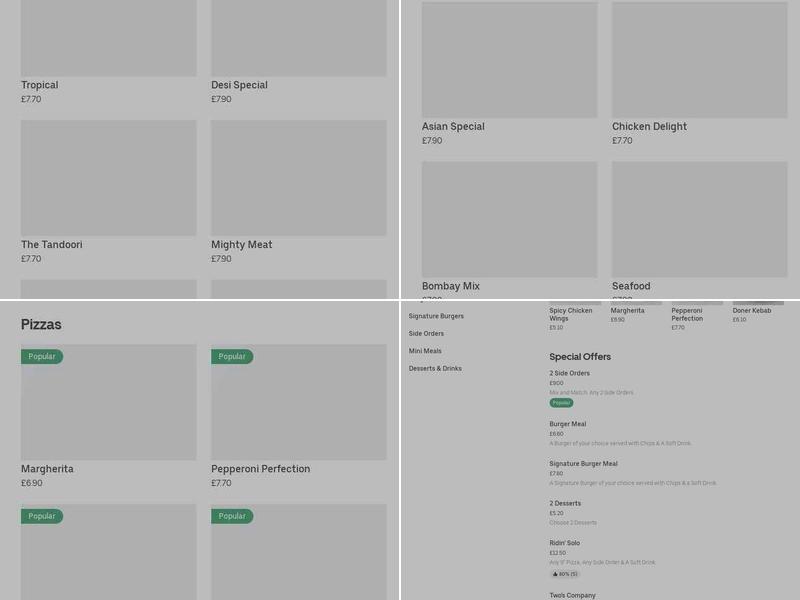
Task: Choose the Mighty Meat pizza image
Action: [x=298, y=178]
